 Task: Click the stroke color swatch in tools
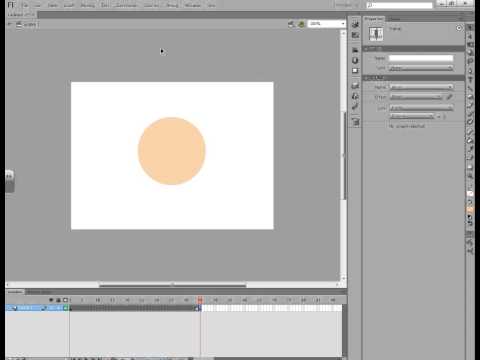(470, 193)
